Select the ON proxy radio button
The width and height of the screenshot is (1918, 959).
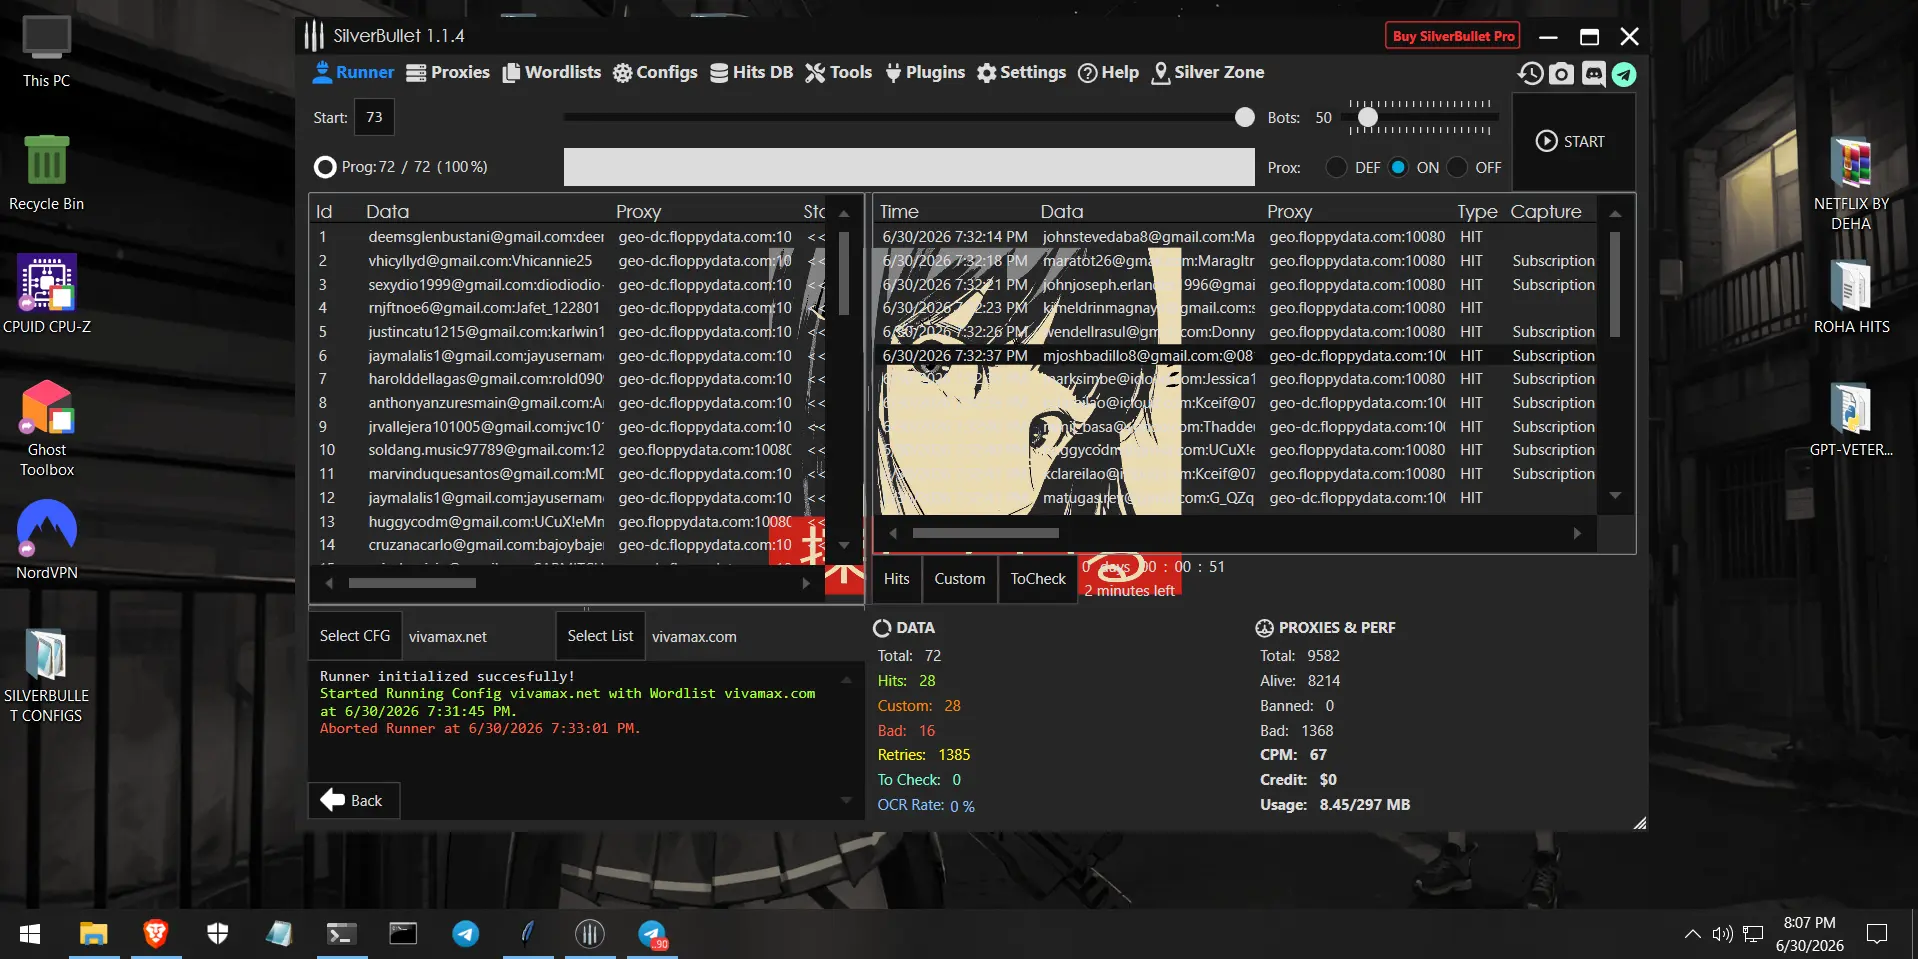pos(1398,167)
